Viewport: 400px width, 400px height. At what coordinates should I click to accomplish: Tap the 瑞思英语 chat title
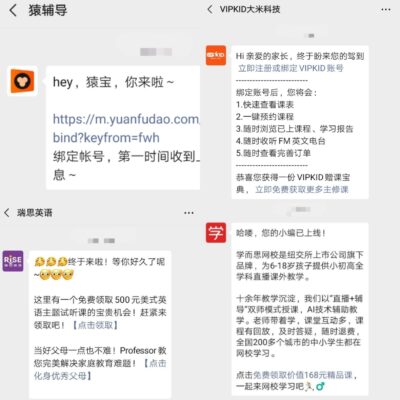point(35,213)
